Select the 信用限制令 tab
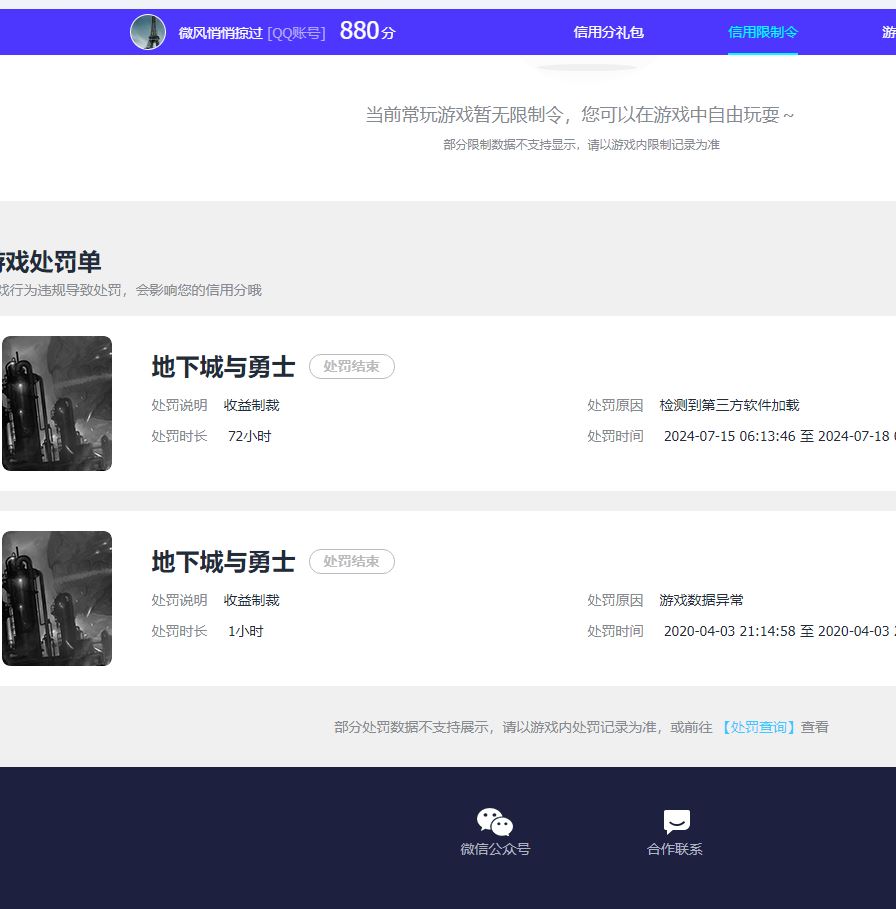The height and width of the screenshot is (909, 896). tap(762, 32)
